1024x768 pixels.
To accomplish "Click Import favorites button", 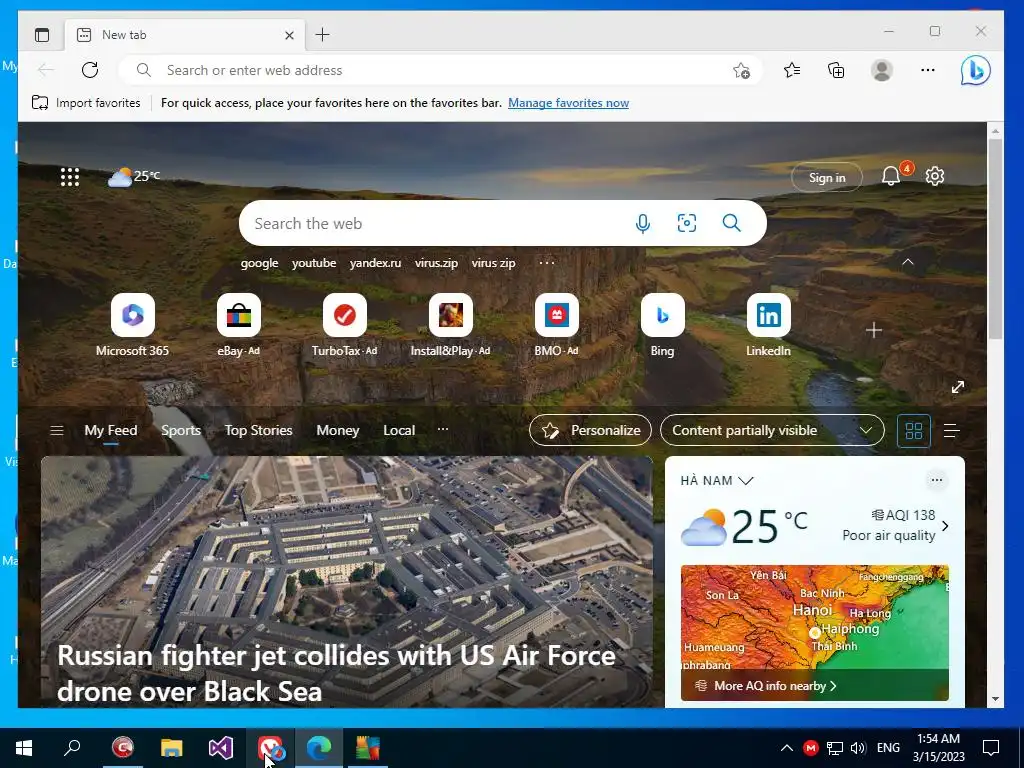I will click(x=86, y=103).
